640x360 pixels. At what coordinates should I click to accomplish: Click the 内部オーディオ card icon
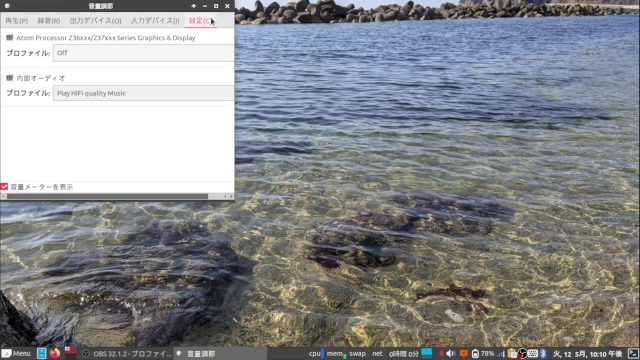pyautogui.click(x=10, y=78)
